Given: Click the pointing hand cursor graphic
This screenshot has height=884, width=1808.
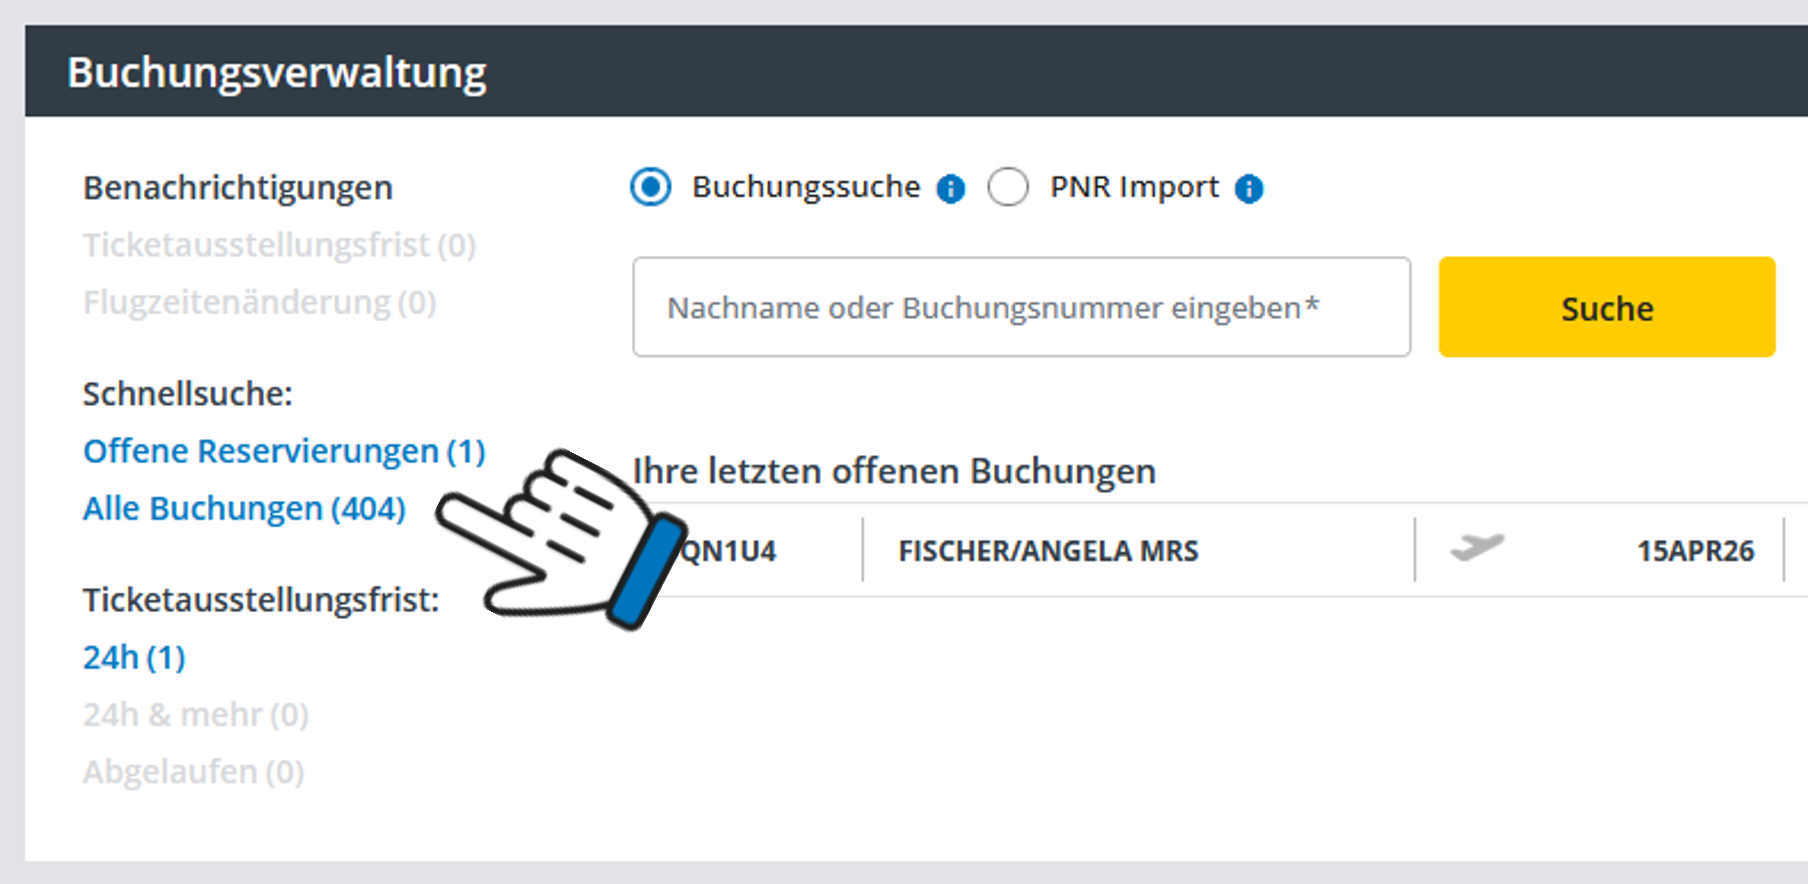Looking at the screenshot, I should coord(560,537).
